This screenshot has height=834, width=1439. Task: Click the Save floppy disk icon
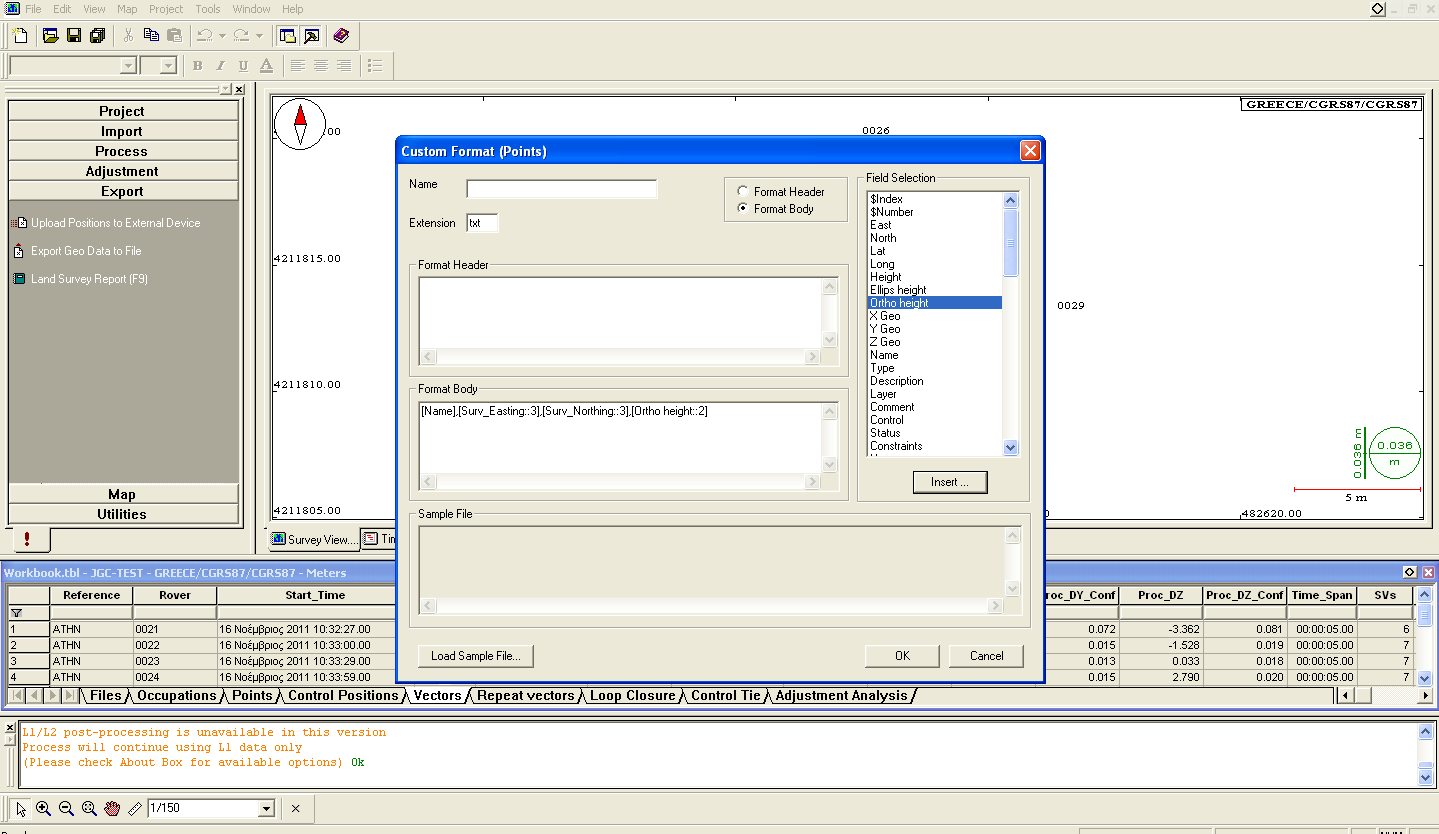pyautogui.click(x=74, y=36)
